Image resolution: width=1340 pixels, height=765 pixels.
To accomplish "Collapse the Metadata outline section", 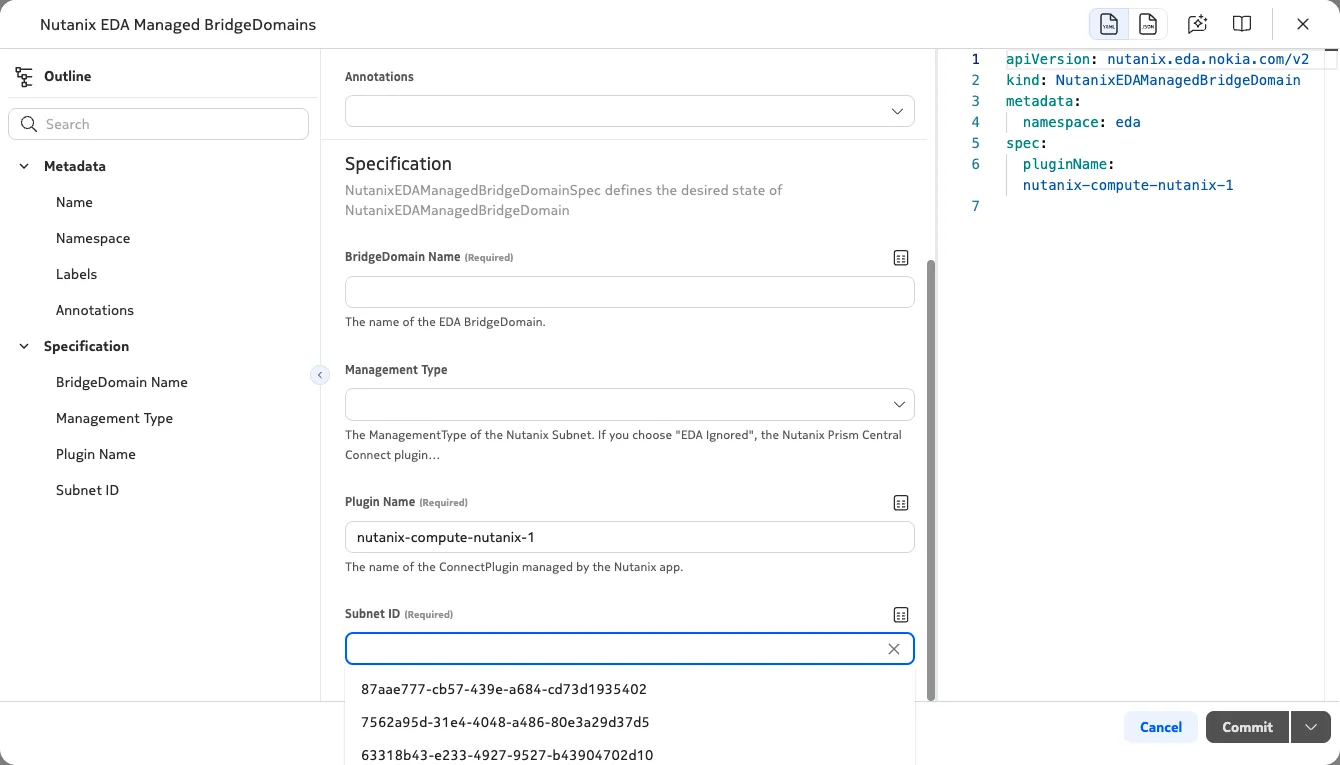I will [x=24, y=166].
